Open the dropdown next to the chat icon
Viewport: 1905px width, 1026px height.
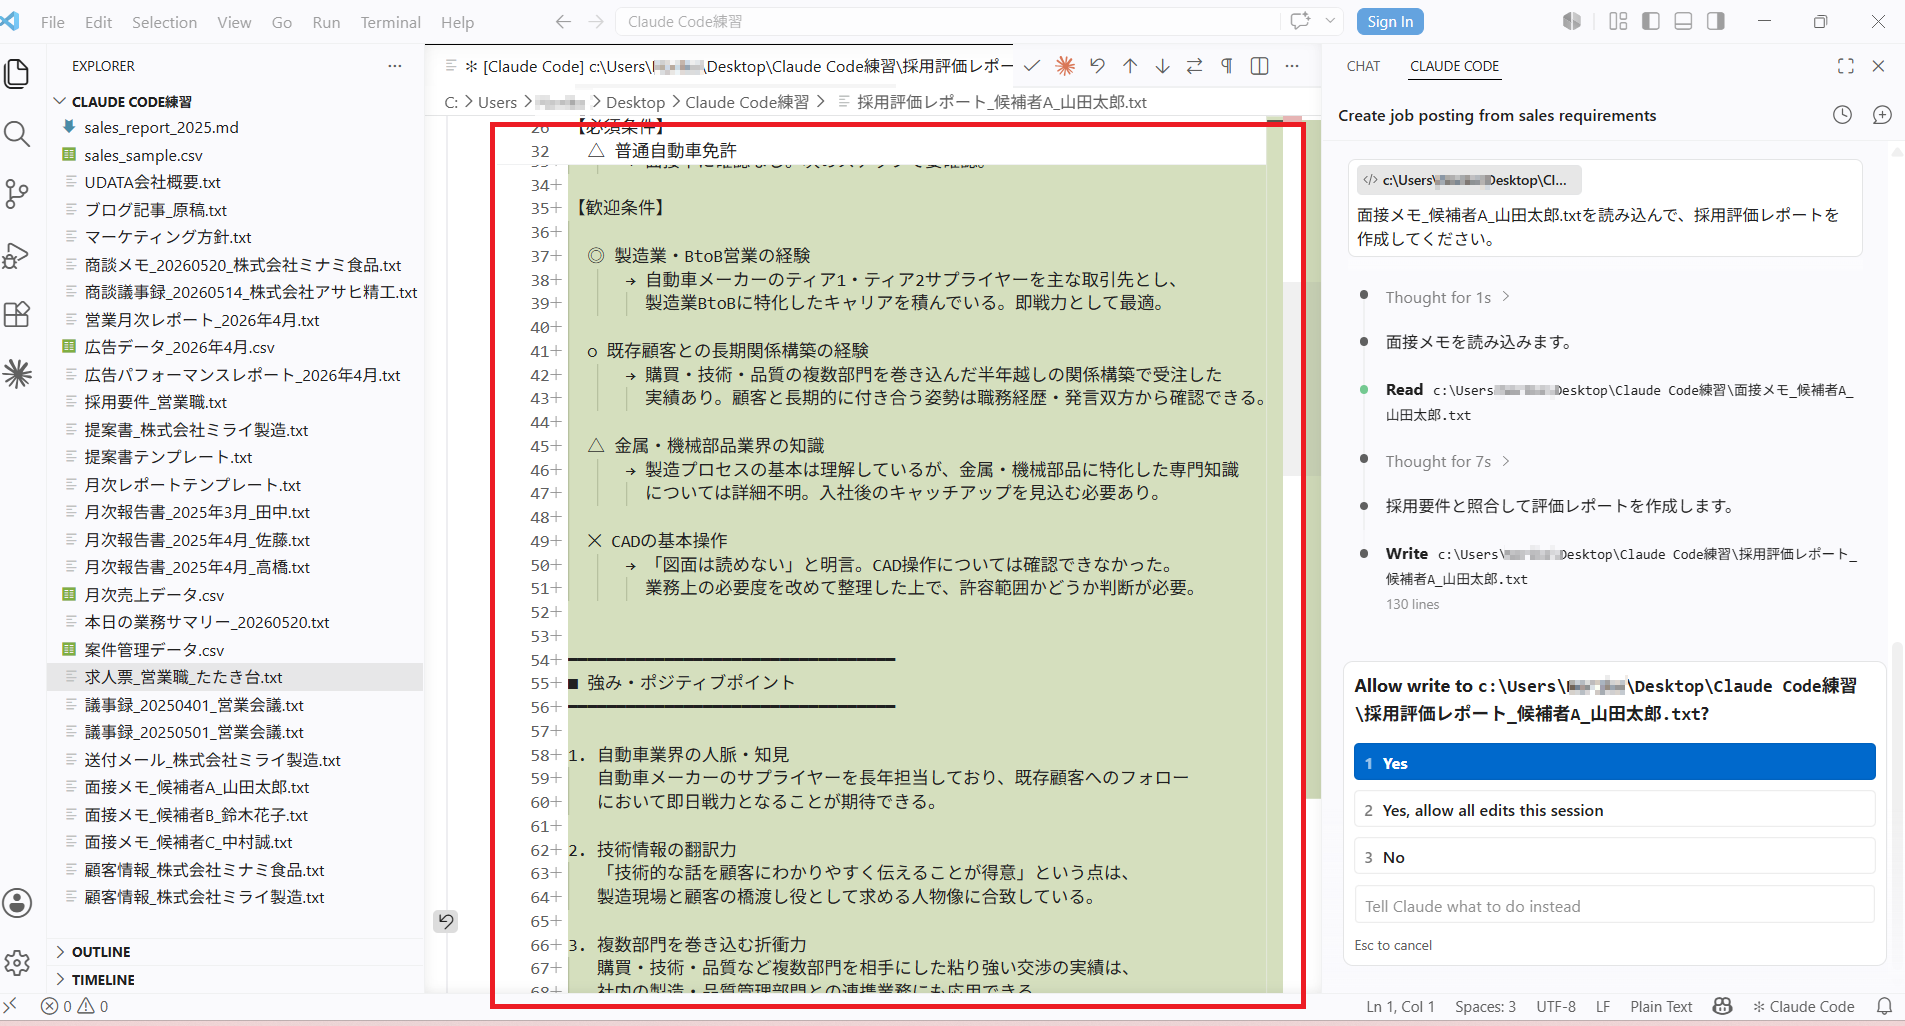pyautogui.click(x=1330, y=21)
